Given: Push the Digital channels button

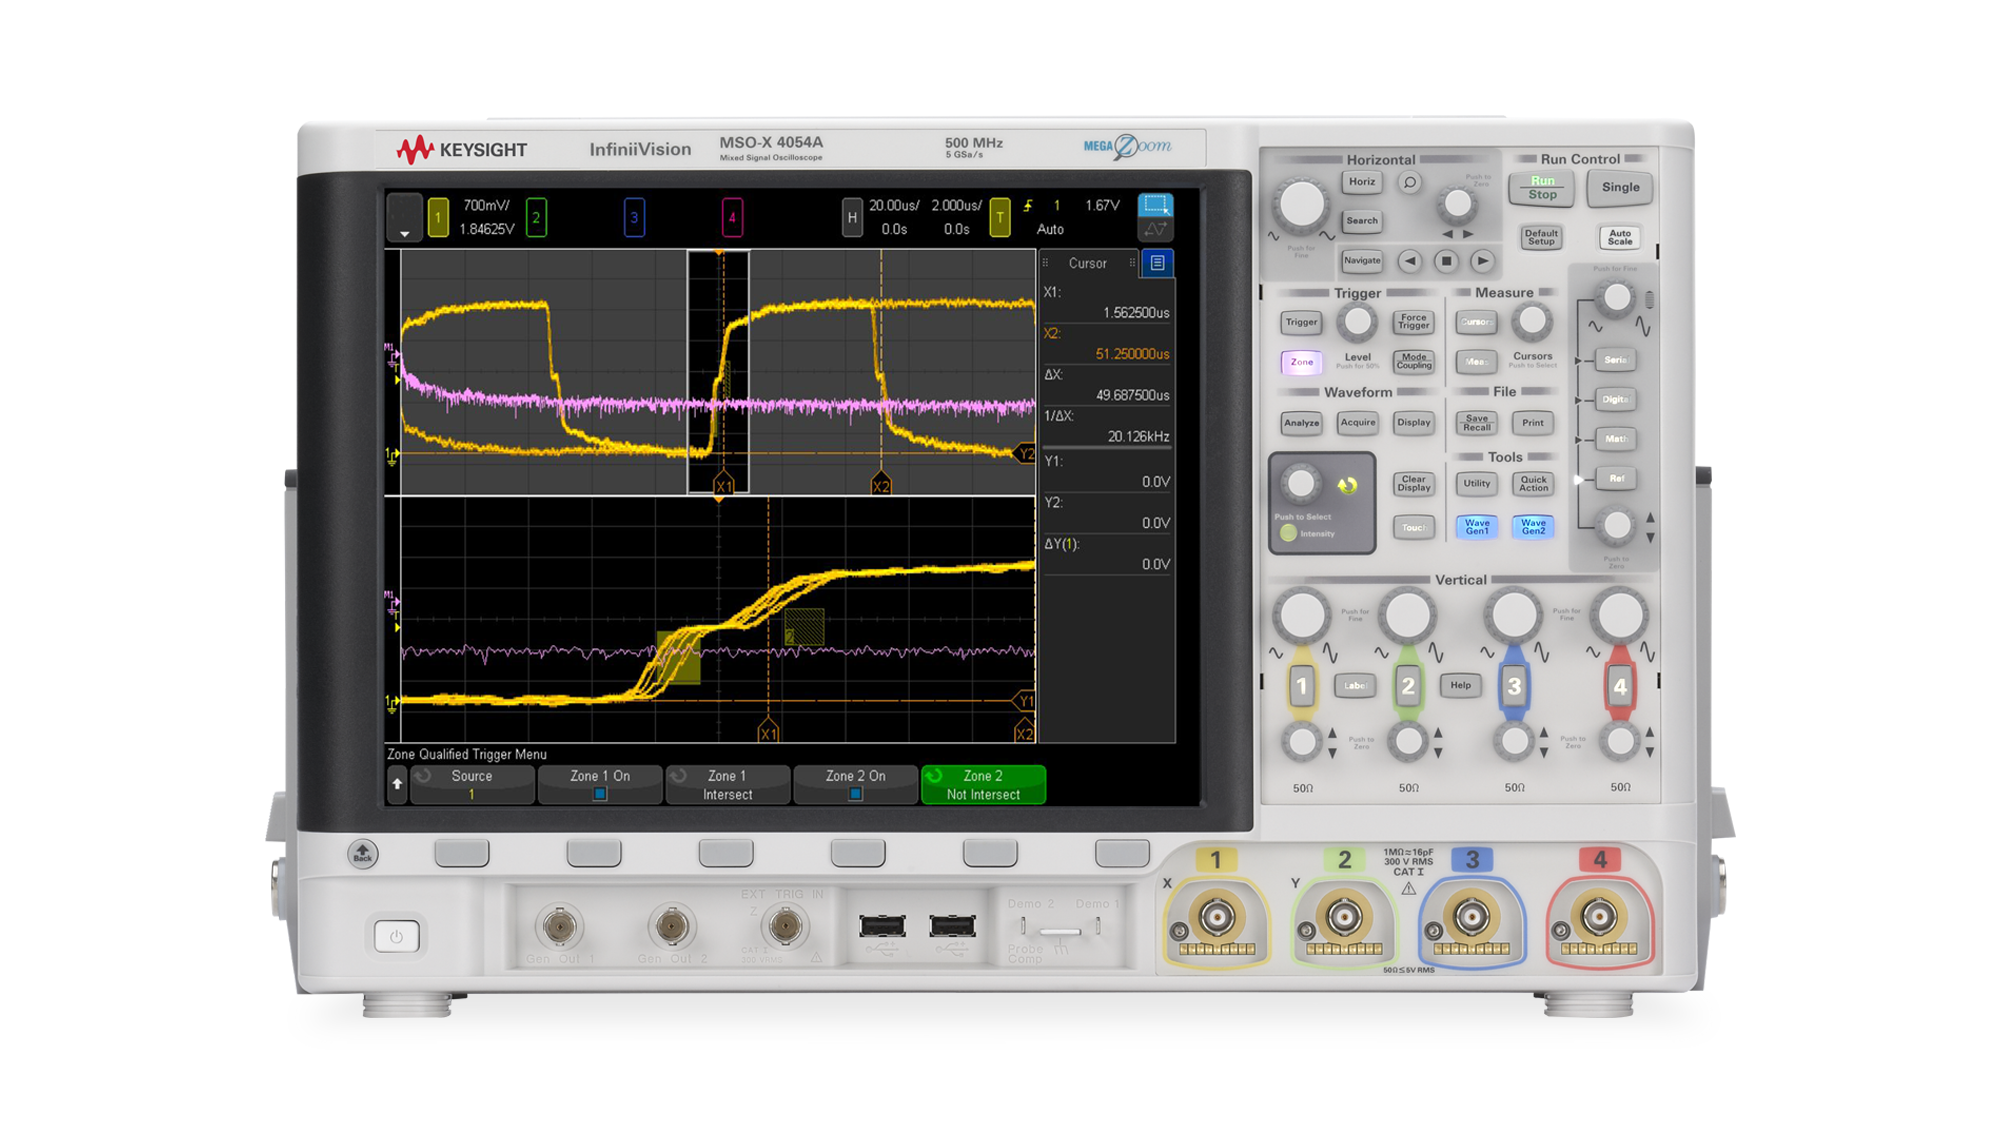Looking at the screenshot, I should coord(1616,400).
